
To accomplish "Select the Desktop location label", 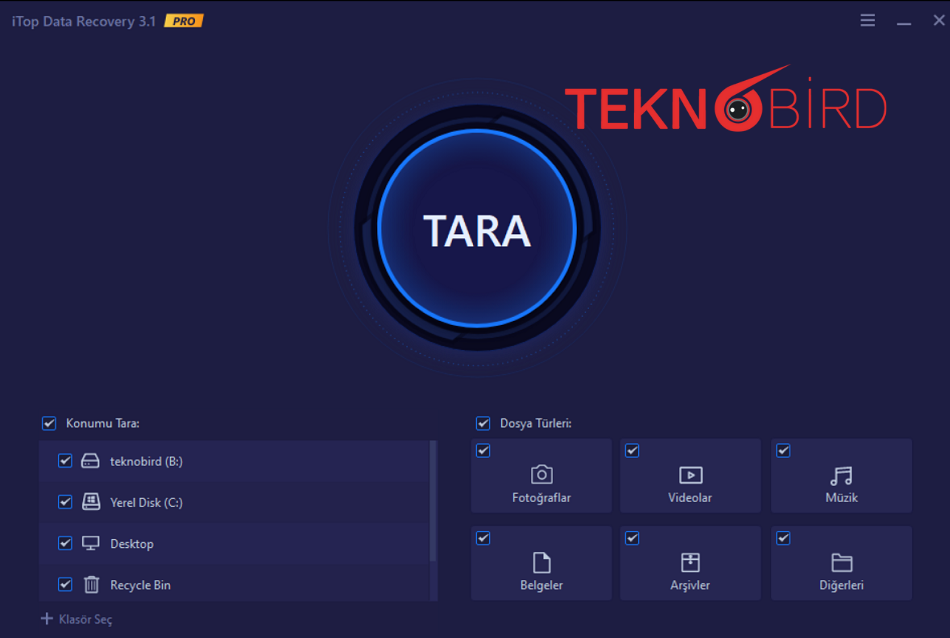I will coord(131,543).
